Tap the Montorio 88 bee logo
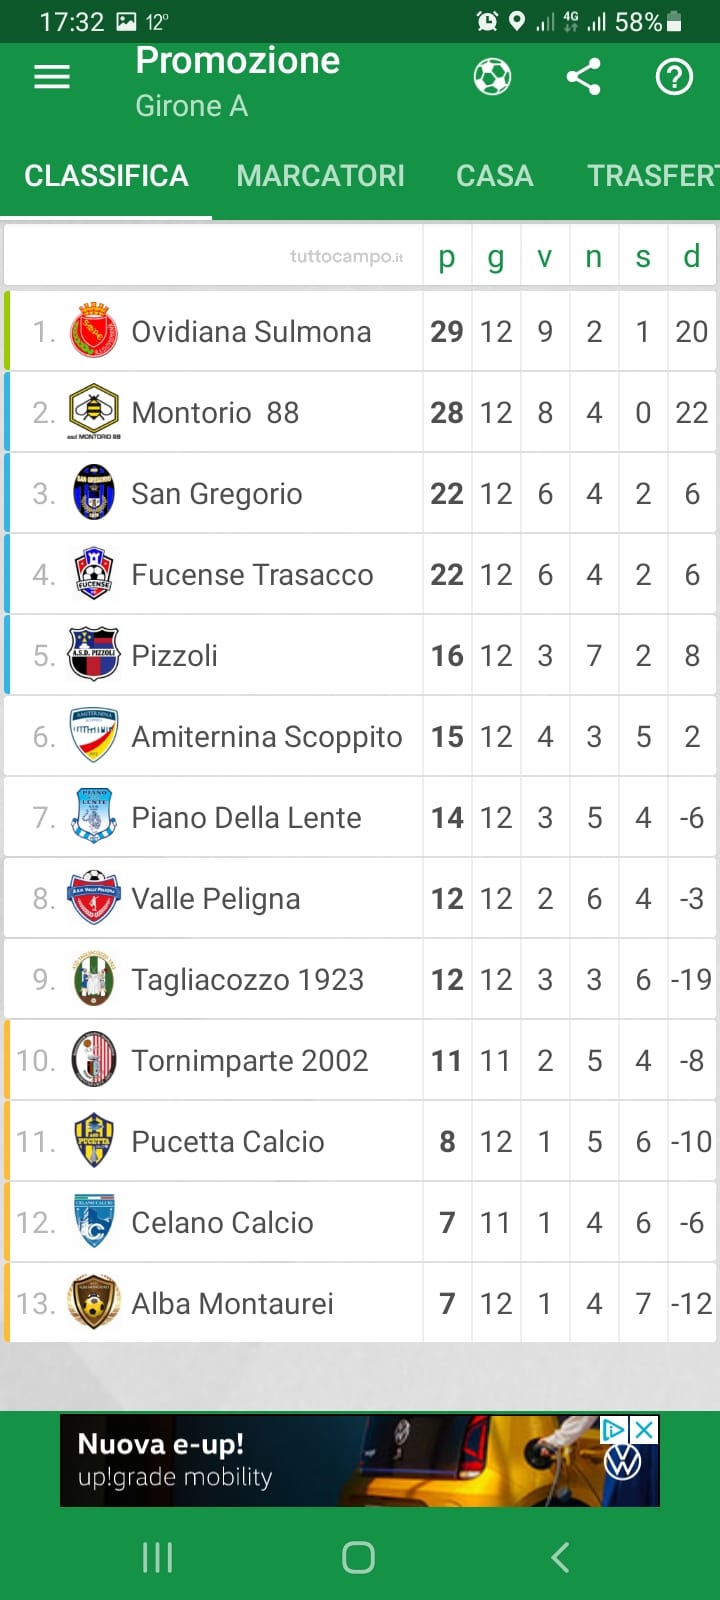Screen dimensions: 720x1600 click(x=94, y=410)
